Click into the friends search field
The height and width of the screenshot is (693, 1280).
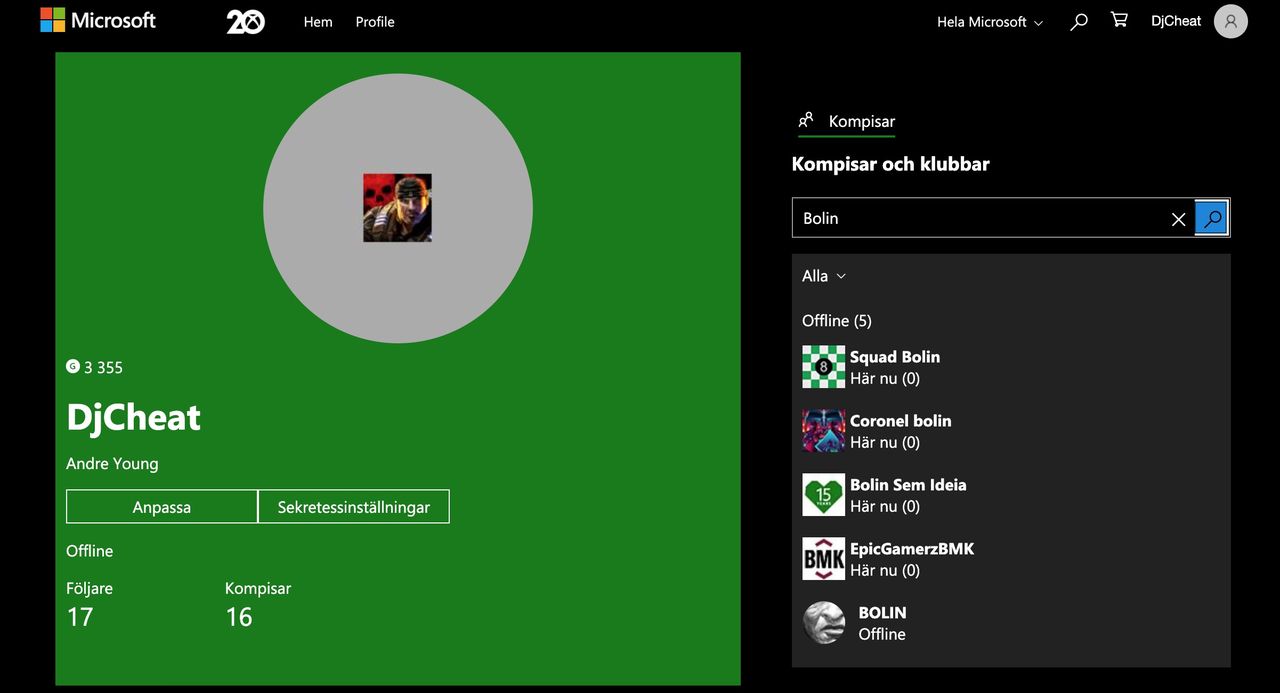[980, 218]
